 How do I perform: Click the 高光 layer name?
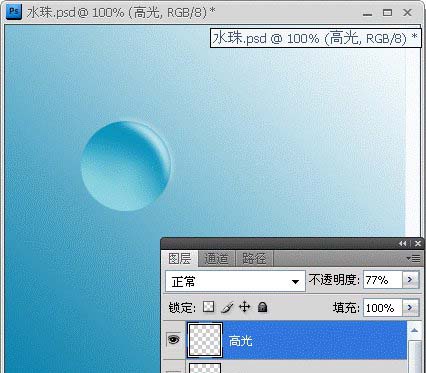tap(241, 341)
